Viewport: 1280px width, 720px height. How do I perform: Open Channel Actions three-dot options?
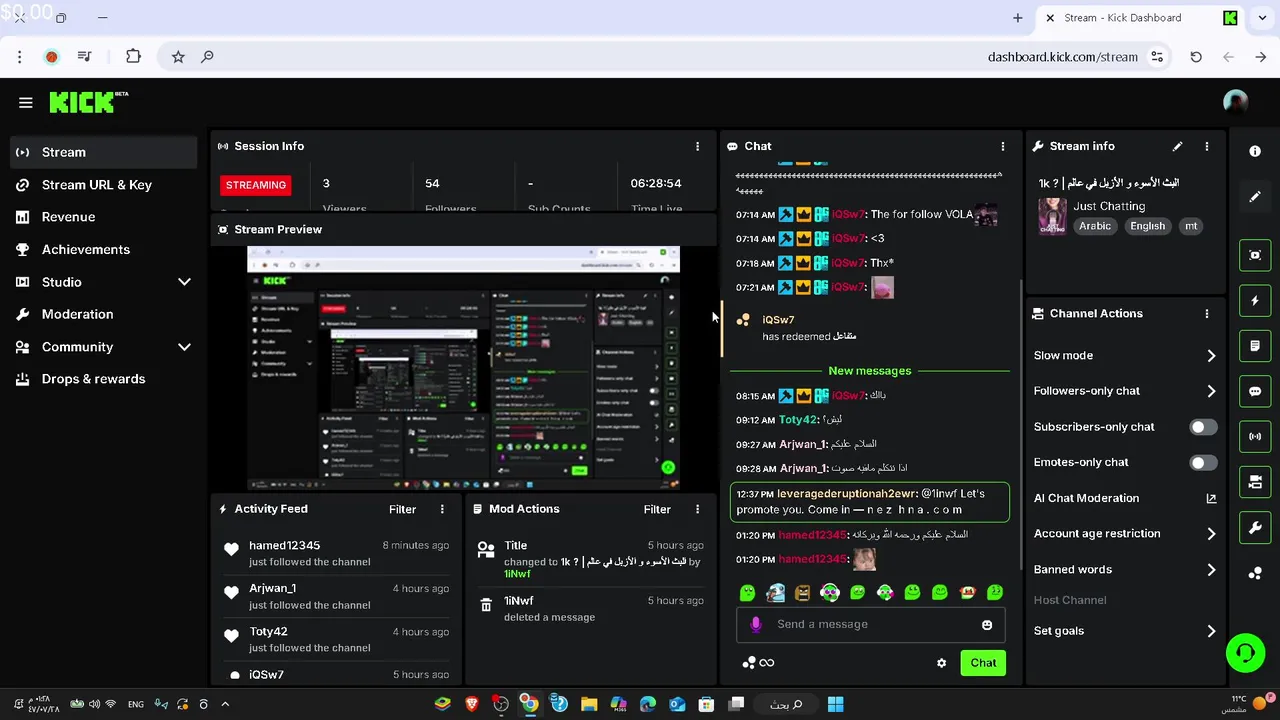(1207, 313)
